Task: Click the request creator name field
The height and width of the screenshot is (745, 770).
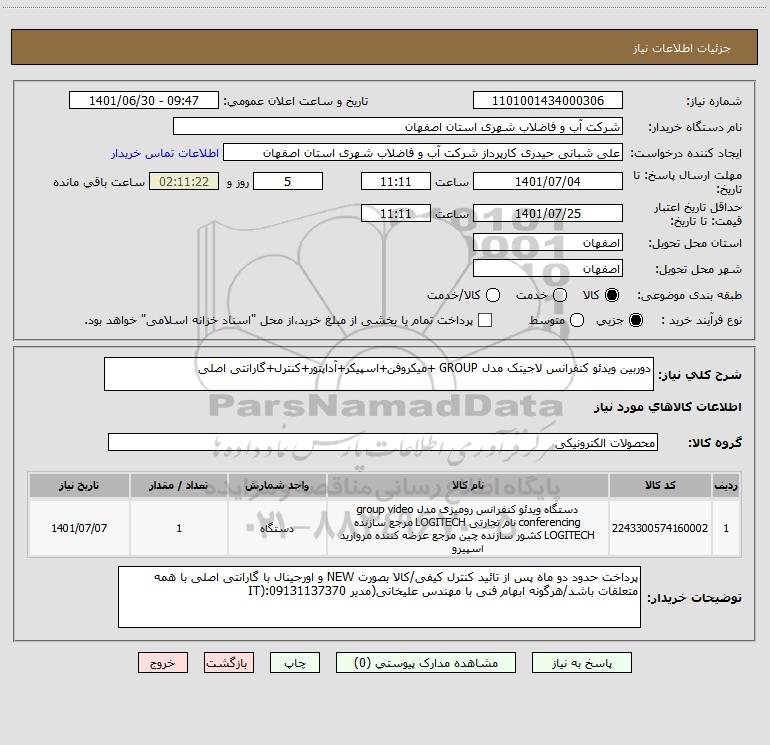Action: [423, 153]
